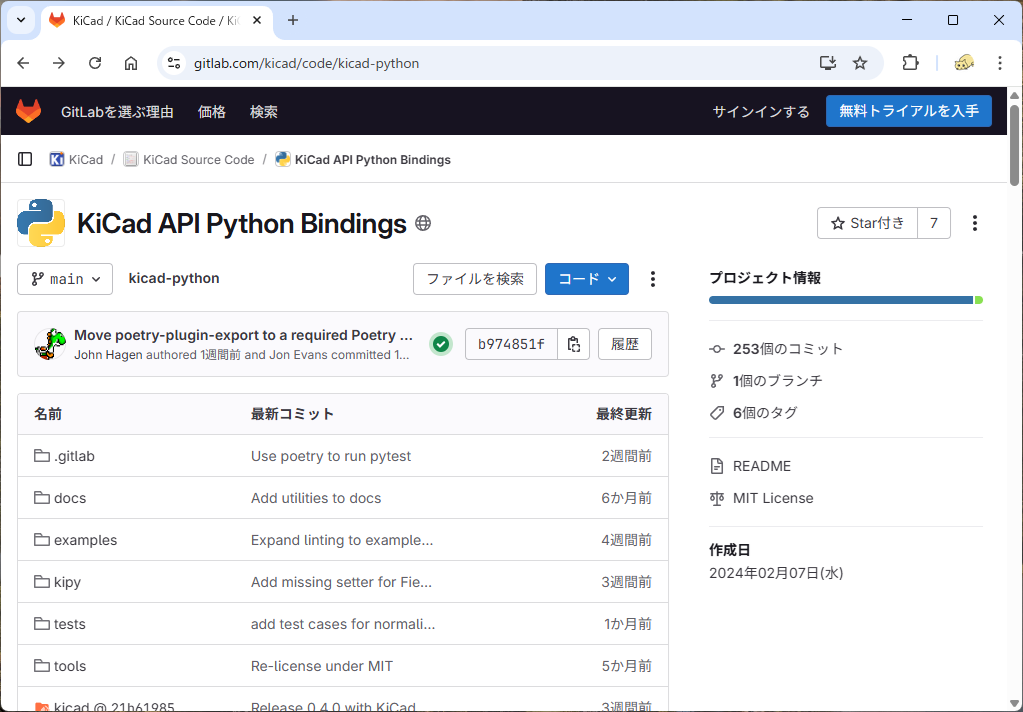
Task: Go forward with the browser forward arrow
Action: click(x=59, y=63)
